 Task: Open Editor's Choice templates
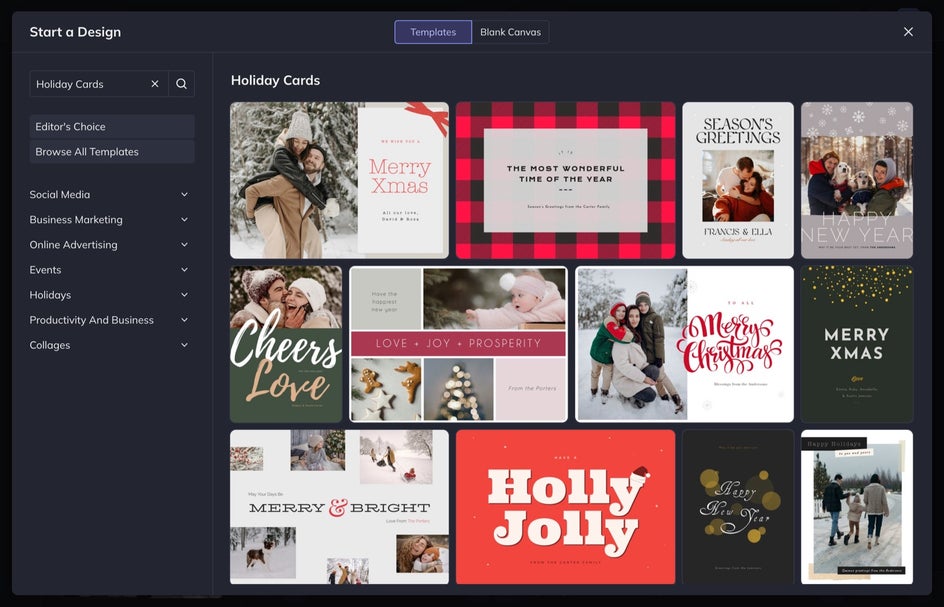pos(112,126)
